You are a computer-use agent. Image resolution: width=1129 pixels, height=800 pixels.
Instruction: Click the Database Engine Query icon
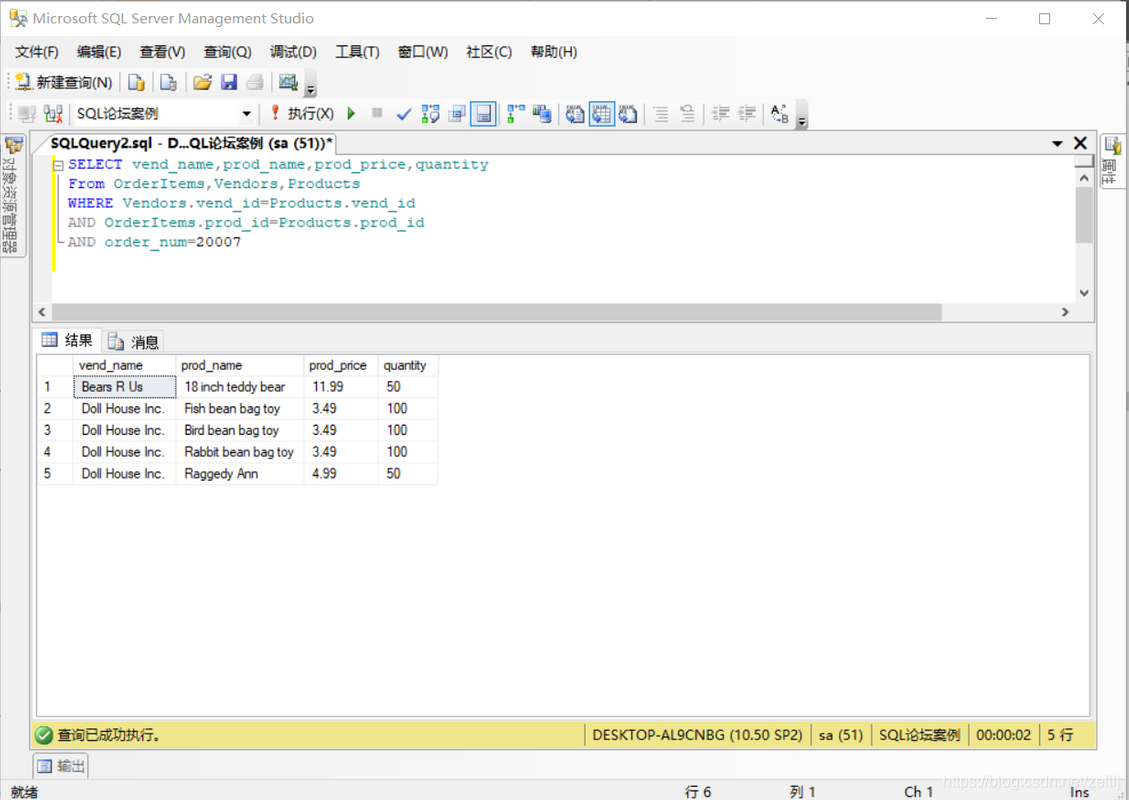tap(136, 82)
